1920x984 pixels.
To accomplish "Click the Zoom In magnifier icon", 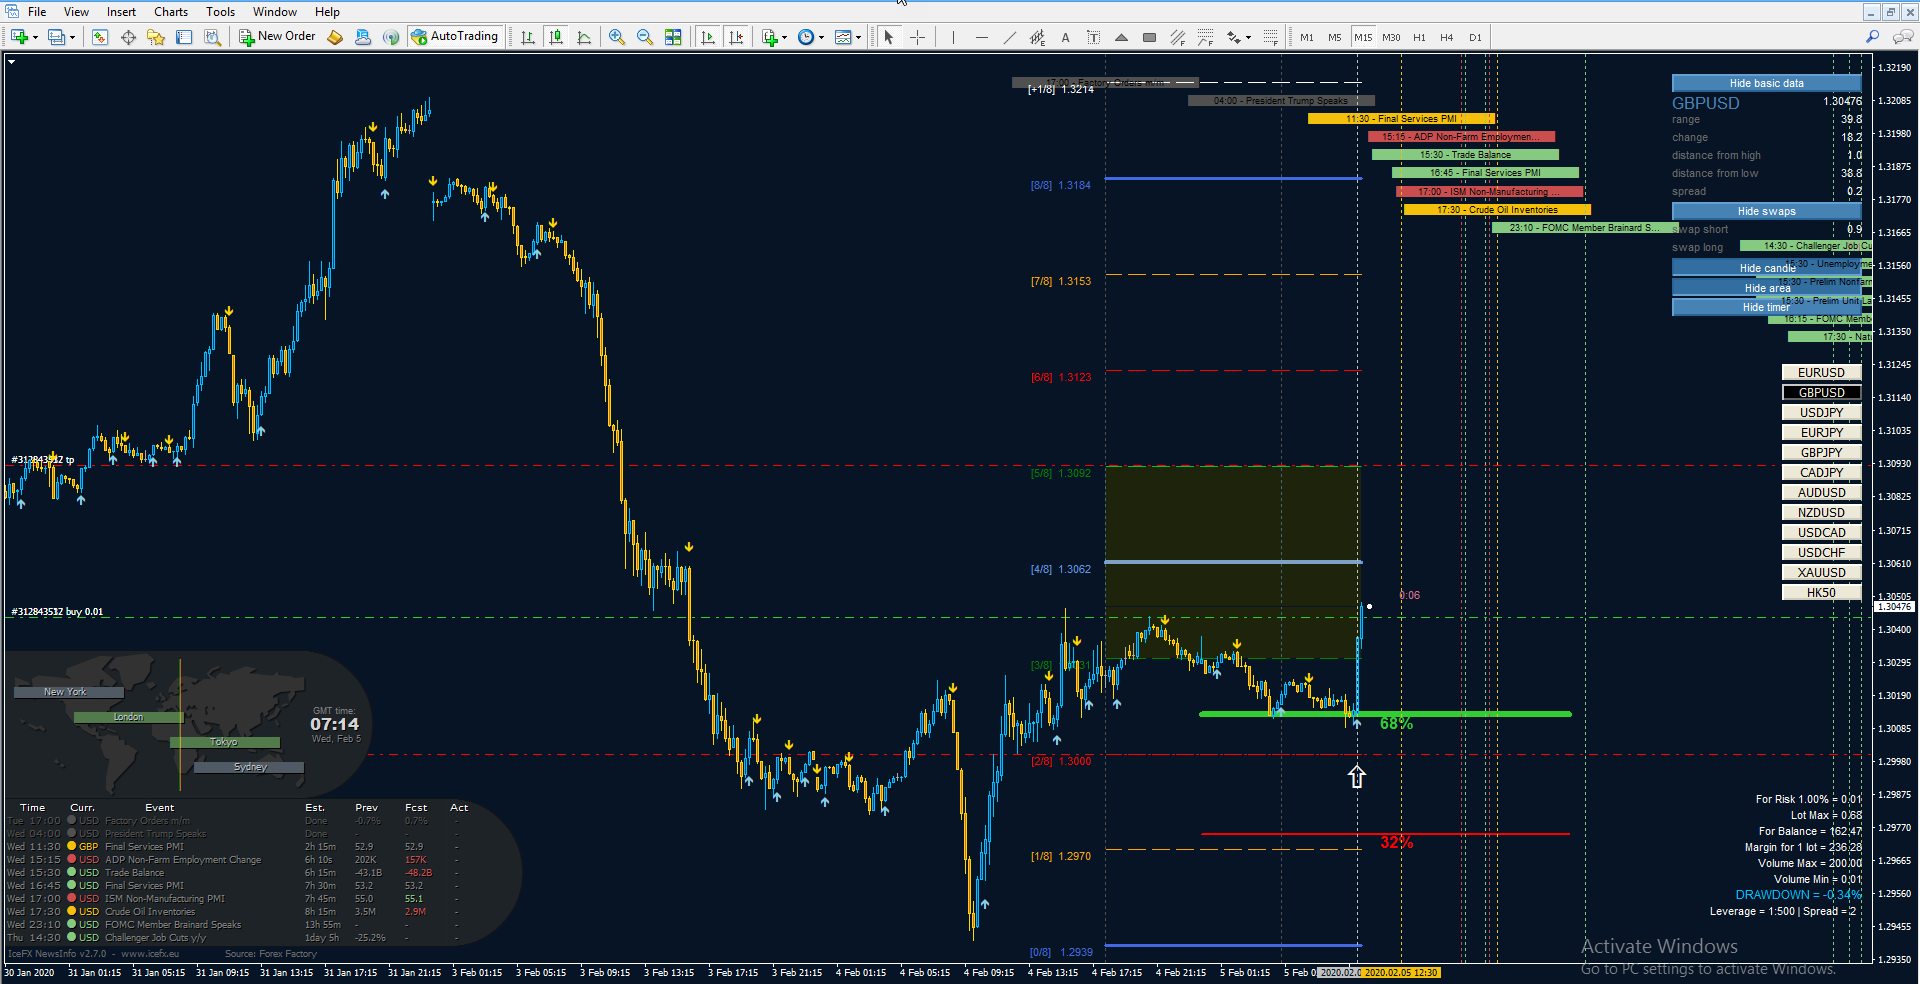I will (617, 37).
